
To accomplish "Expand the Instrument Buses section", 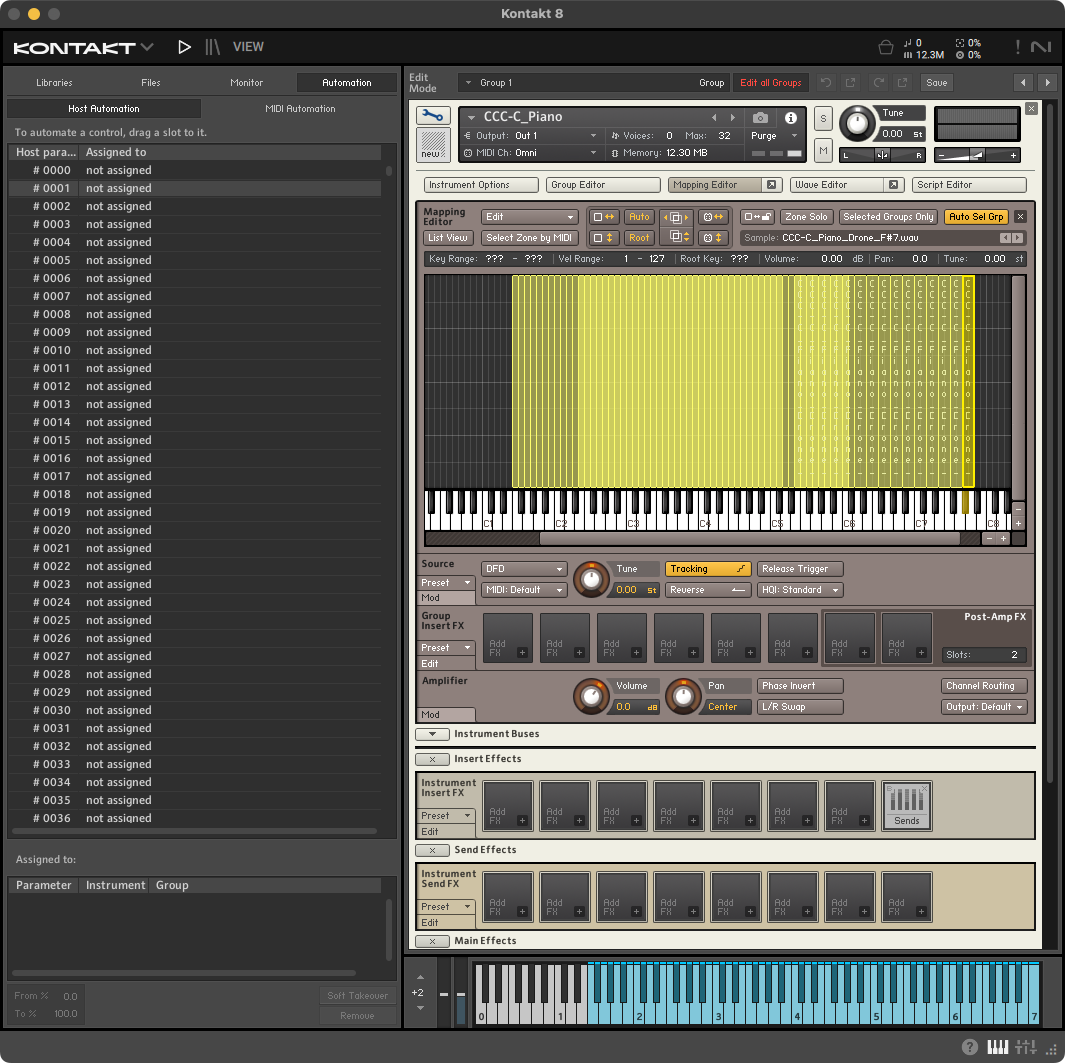I will (x=432, y=734).
